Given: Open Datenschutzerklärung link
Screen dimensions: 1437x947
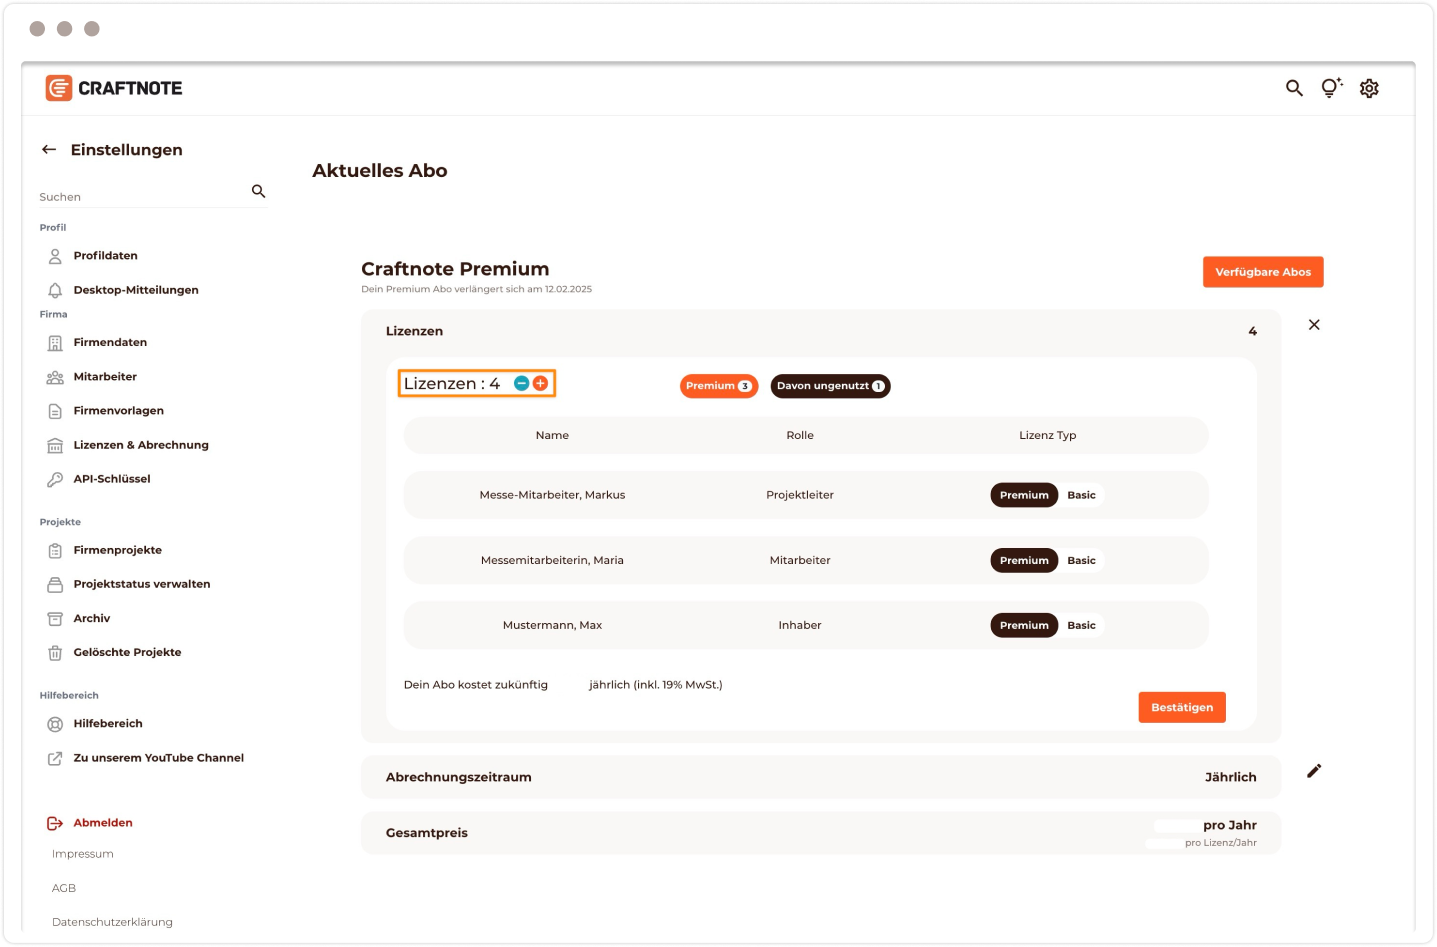Looking at the screenshot, I should (112, 922).
